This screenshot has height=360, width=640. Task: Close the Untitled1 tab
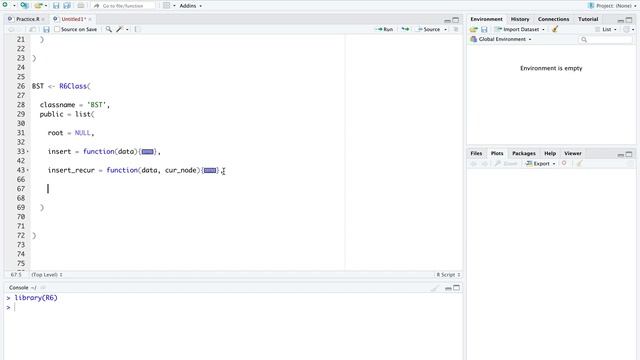click(90, 19)
